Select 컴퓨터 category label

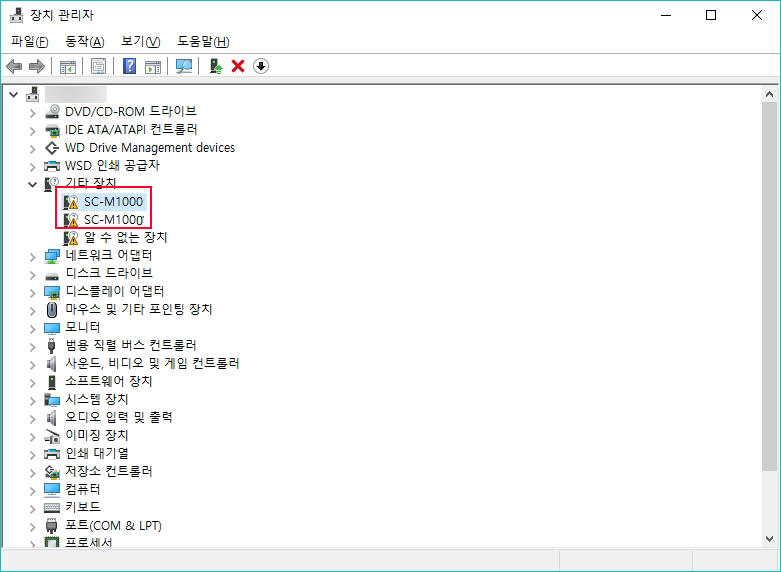(x=83, y=489)
